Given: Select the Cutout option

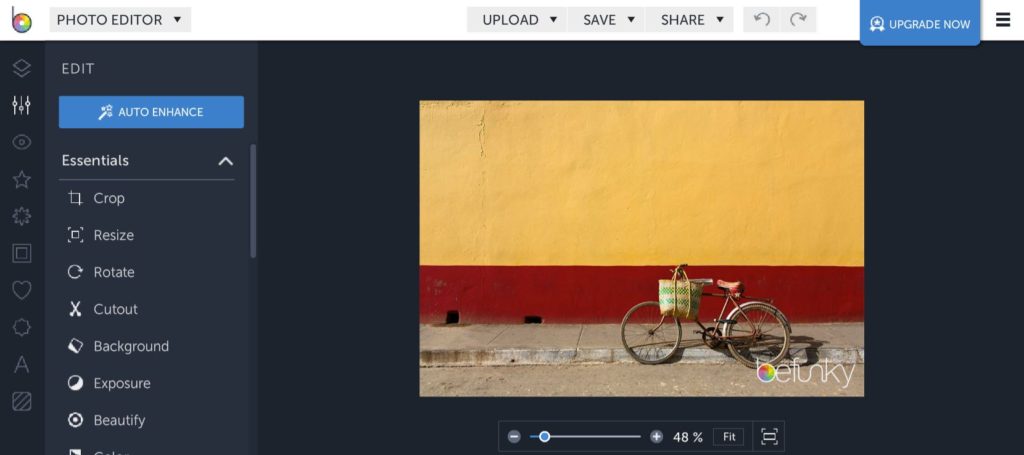Looking at the screenshot, I should click(x=116, y=309).
